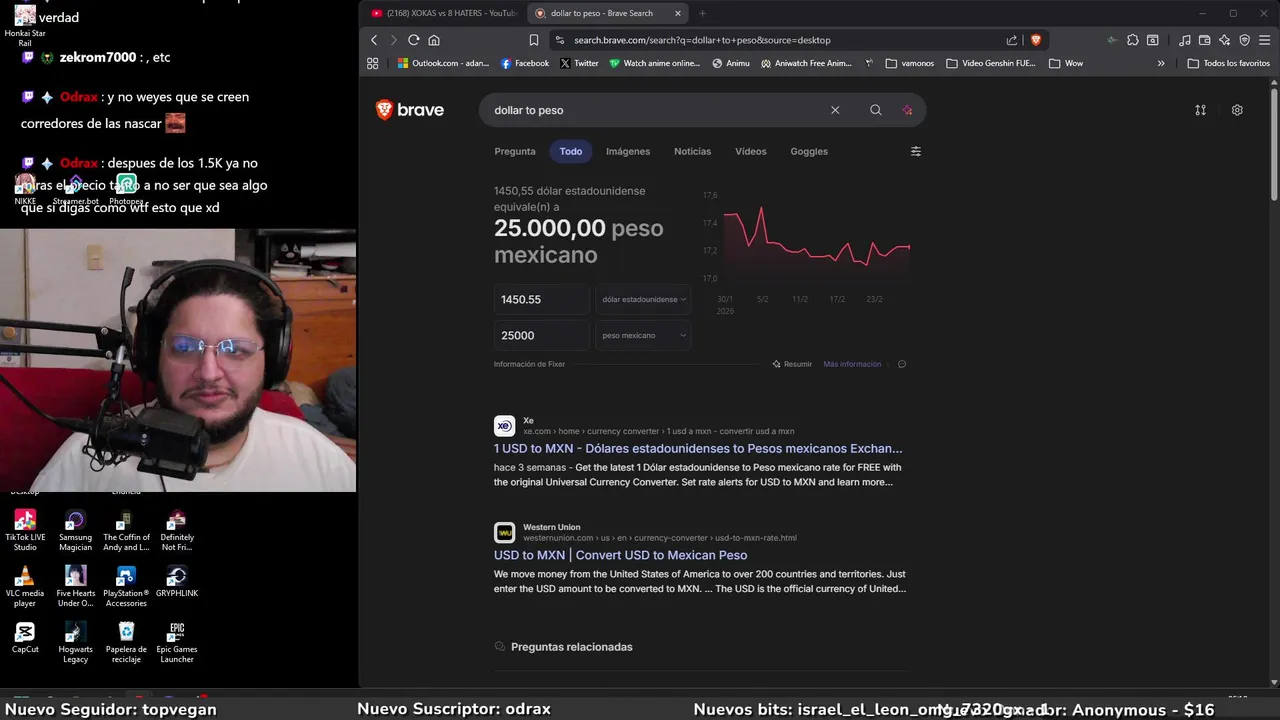Open the browser hamburger main menu

1265,40
